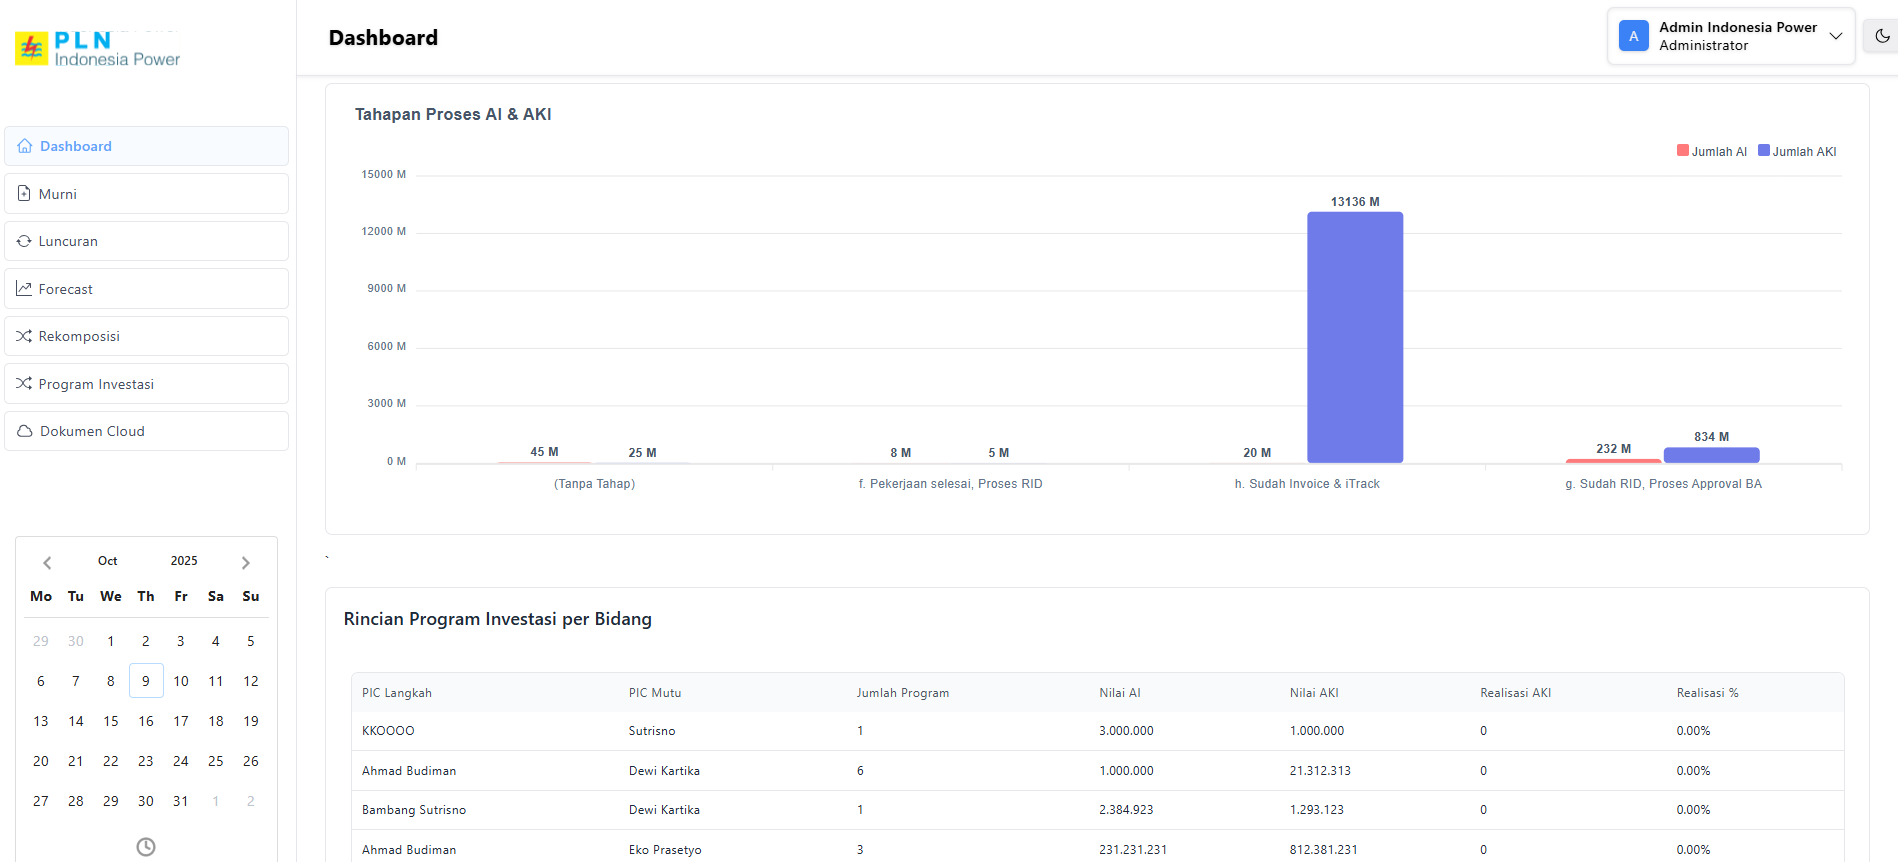This screenshot has width=1898, height=862.
Task: Open the Forecast menu item
Action: pos(66,289)
